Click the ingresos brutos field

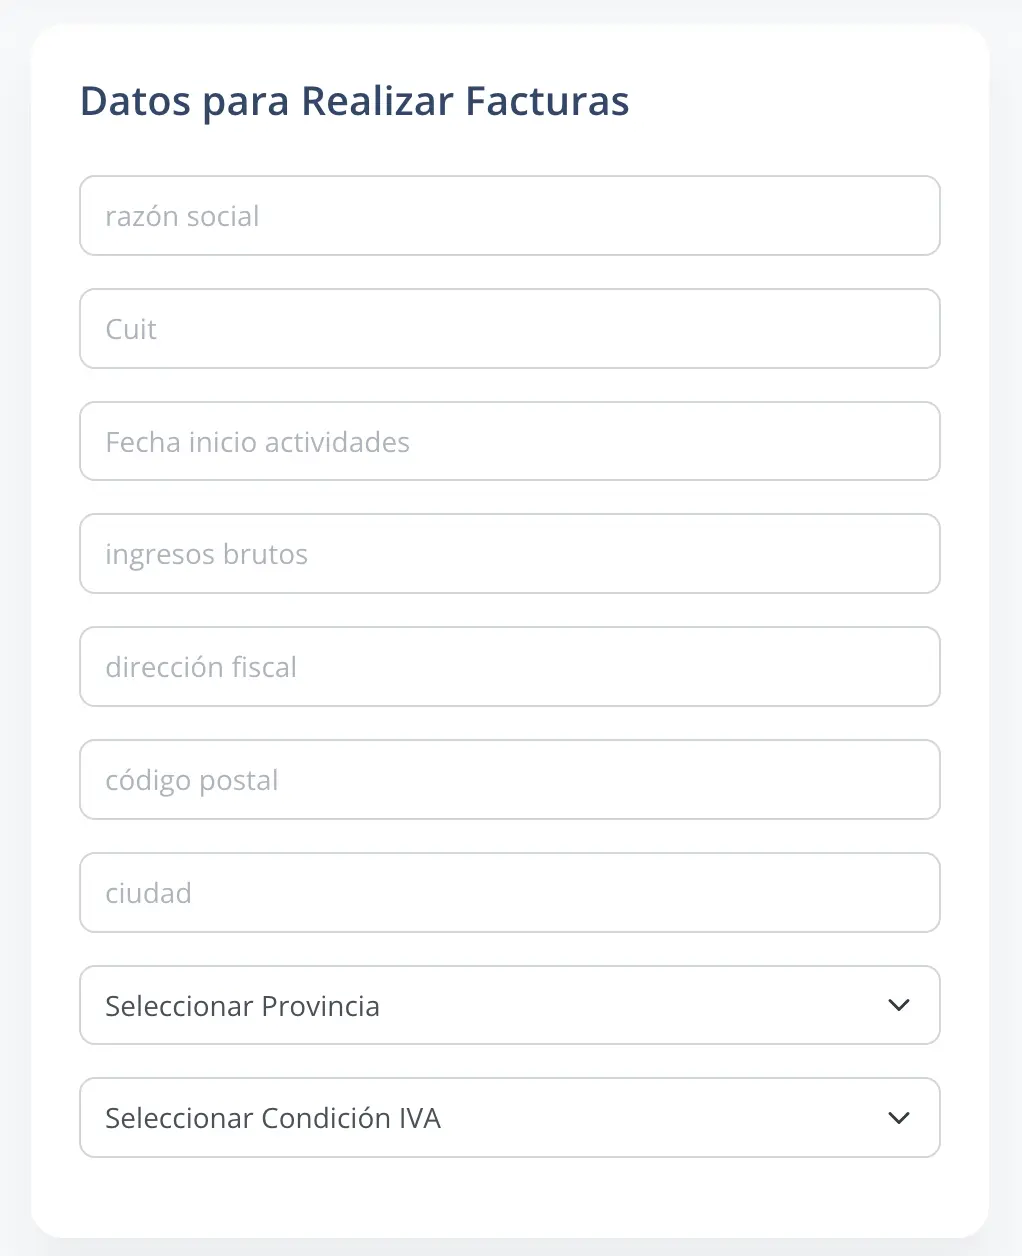[x=510, y=553]
